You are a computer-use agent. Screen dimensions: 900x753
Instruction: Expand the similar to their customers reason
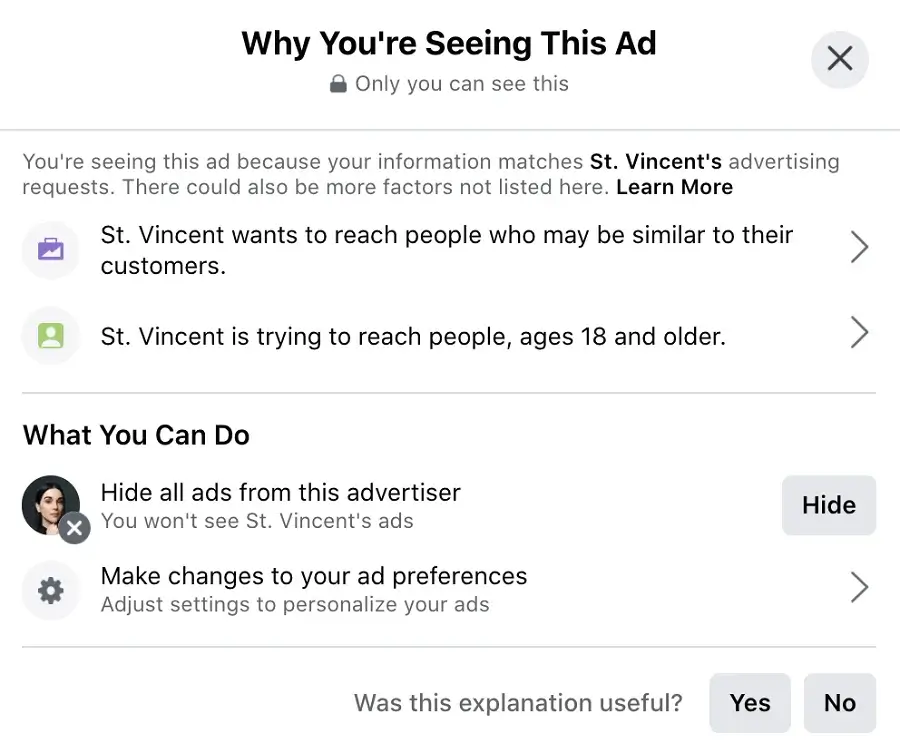pyautogui.click(x=858, y=248)
